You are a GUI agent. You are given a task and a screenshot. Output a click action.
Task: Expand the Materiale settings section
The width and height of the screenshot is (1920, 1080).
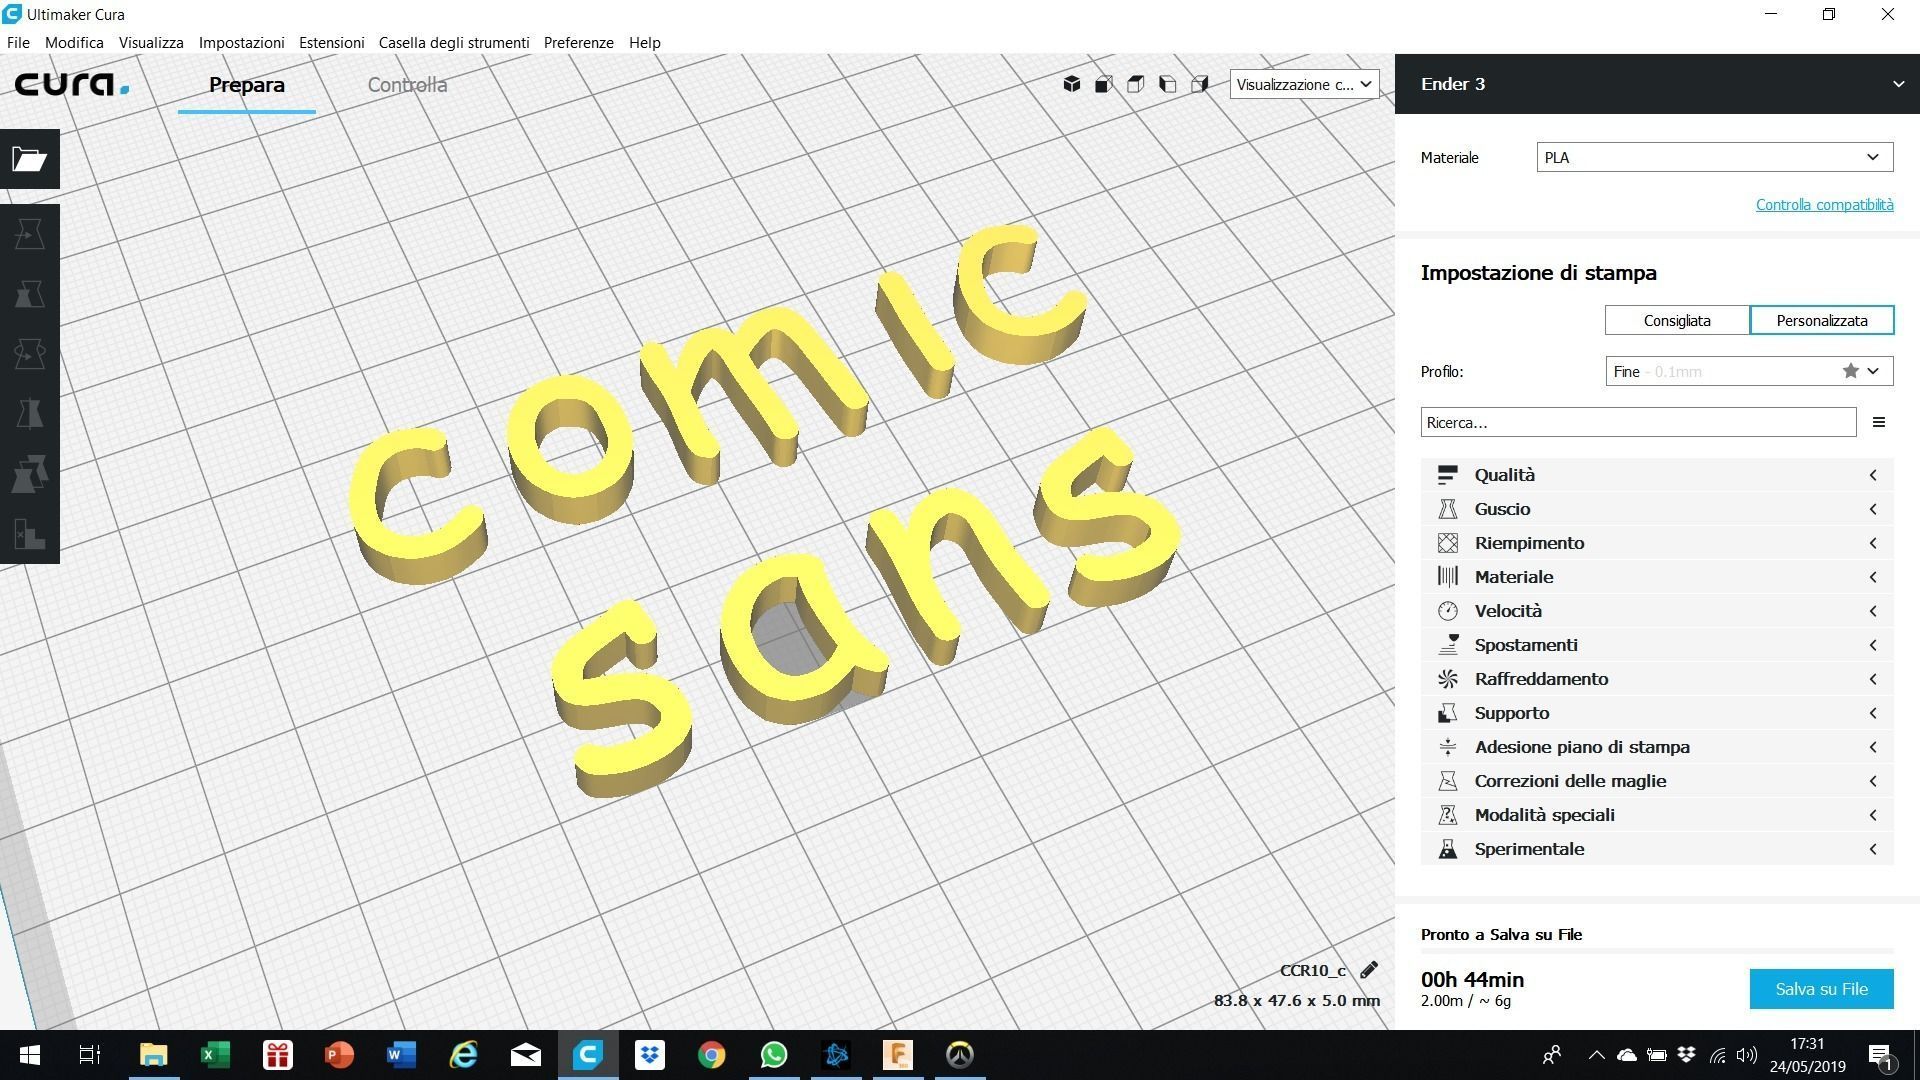[1657, 577]
